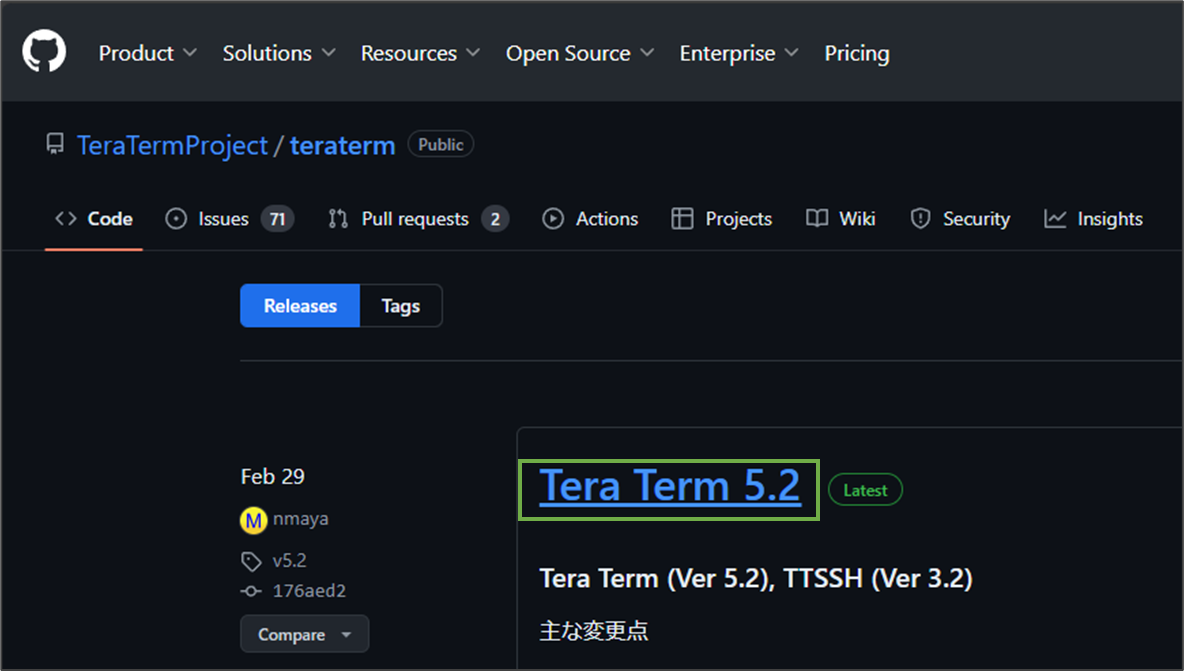Screen dimensions: 1184x671
Task: Click the commit icon beside 176aed2
Action: point(251,591)
